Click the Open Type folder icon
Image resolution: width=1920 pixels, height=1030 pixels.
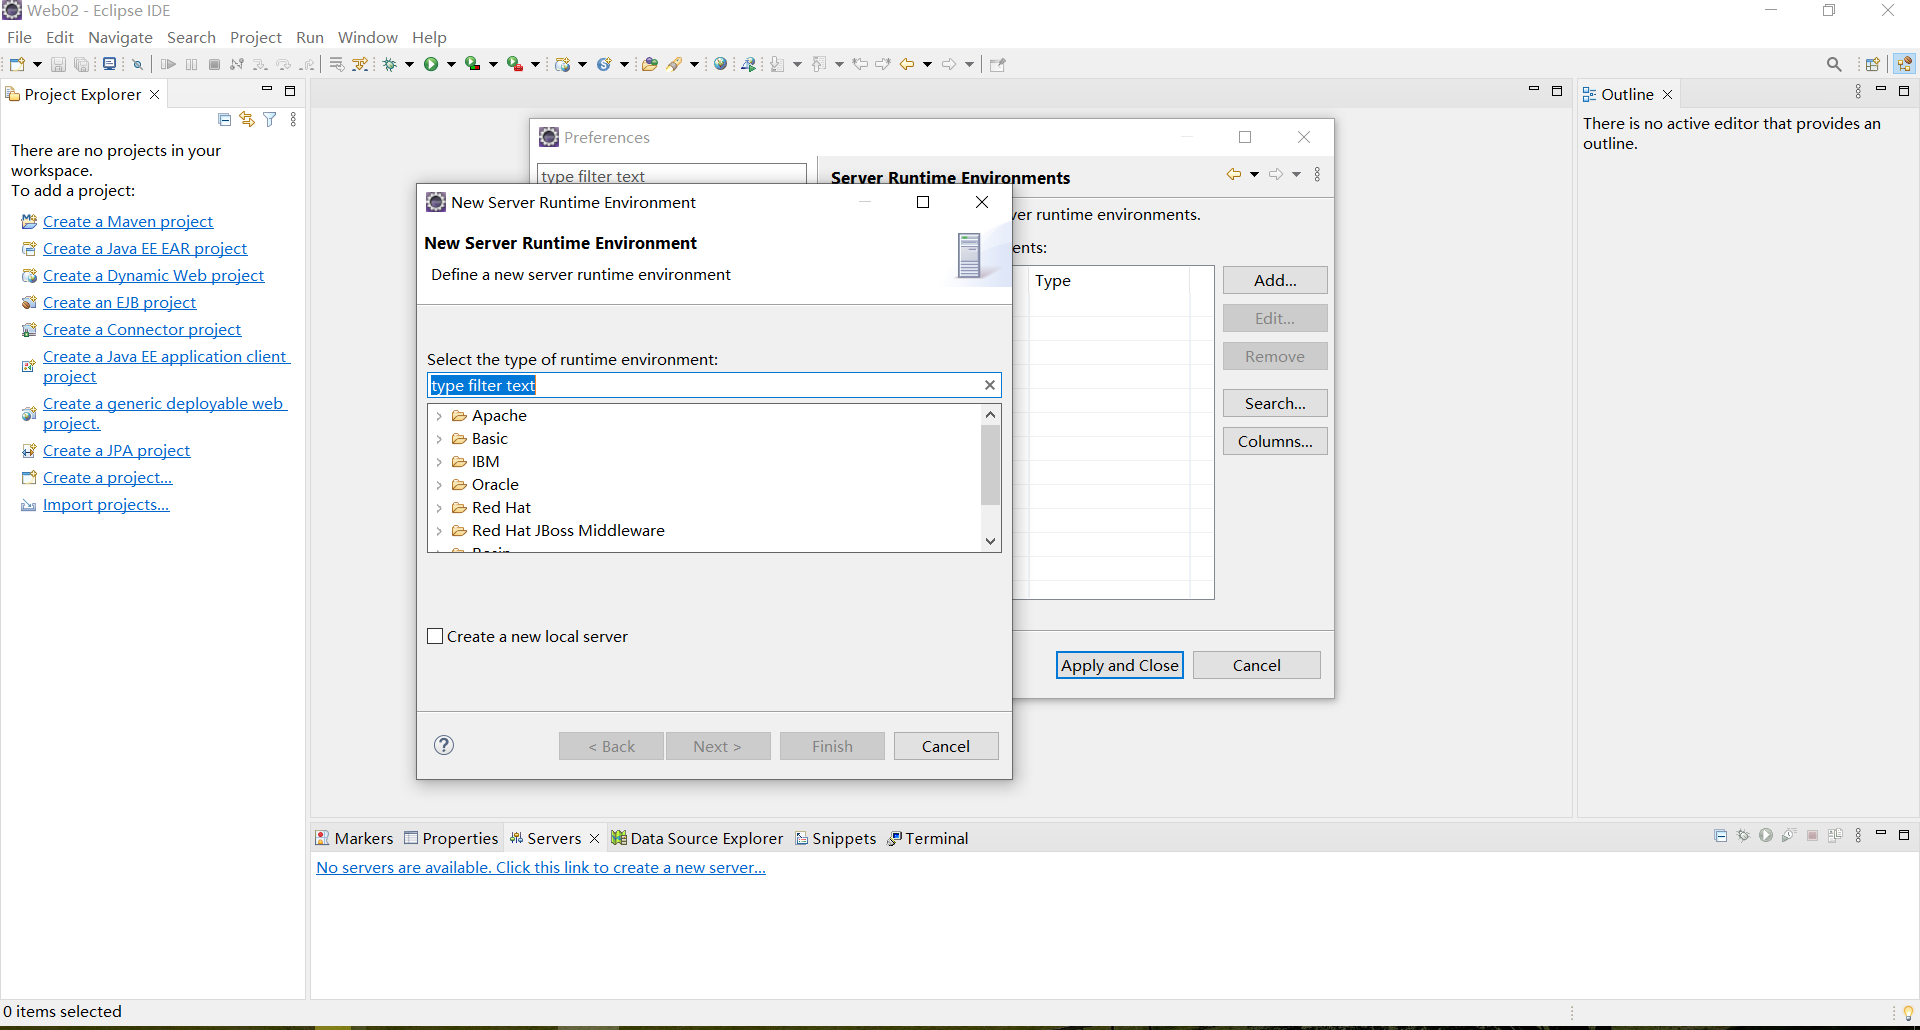(x=650, y=64)
